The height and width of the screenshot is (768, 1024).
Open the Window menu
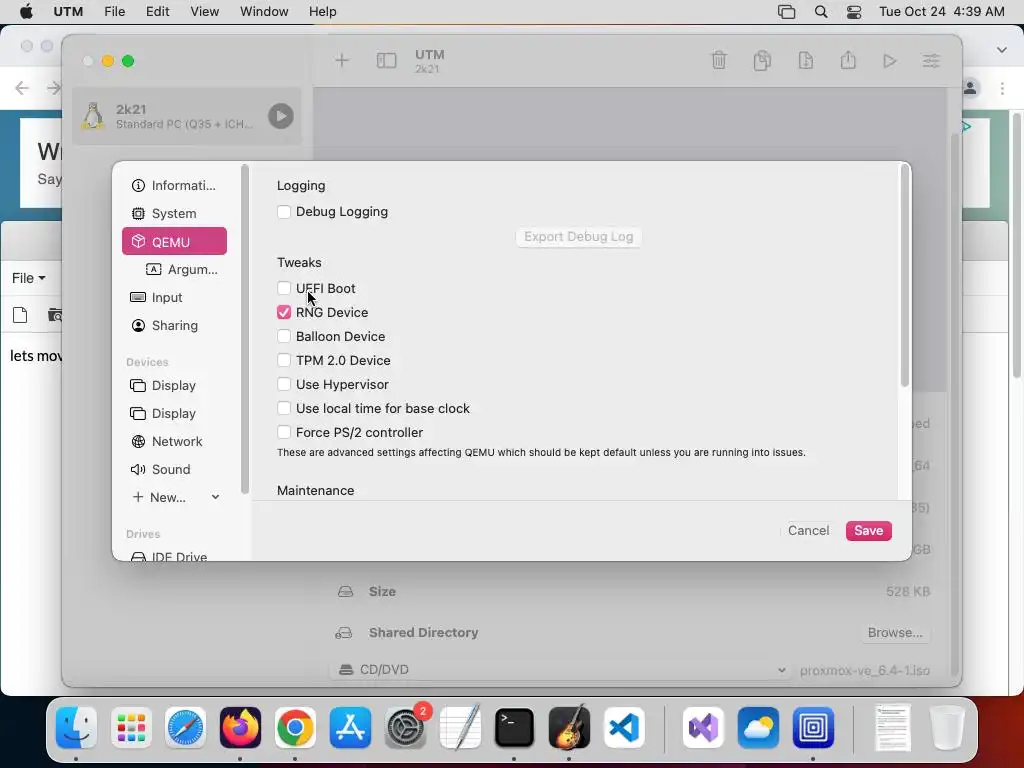point(264,12)
